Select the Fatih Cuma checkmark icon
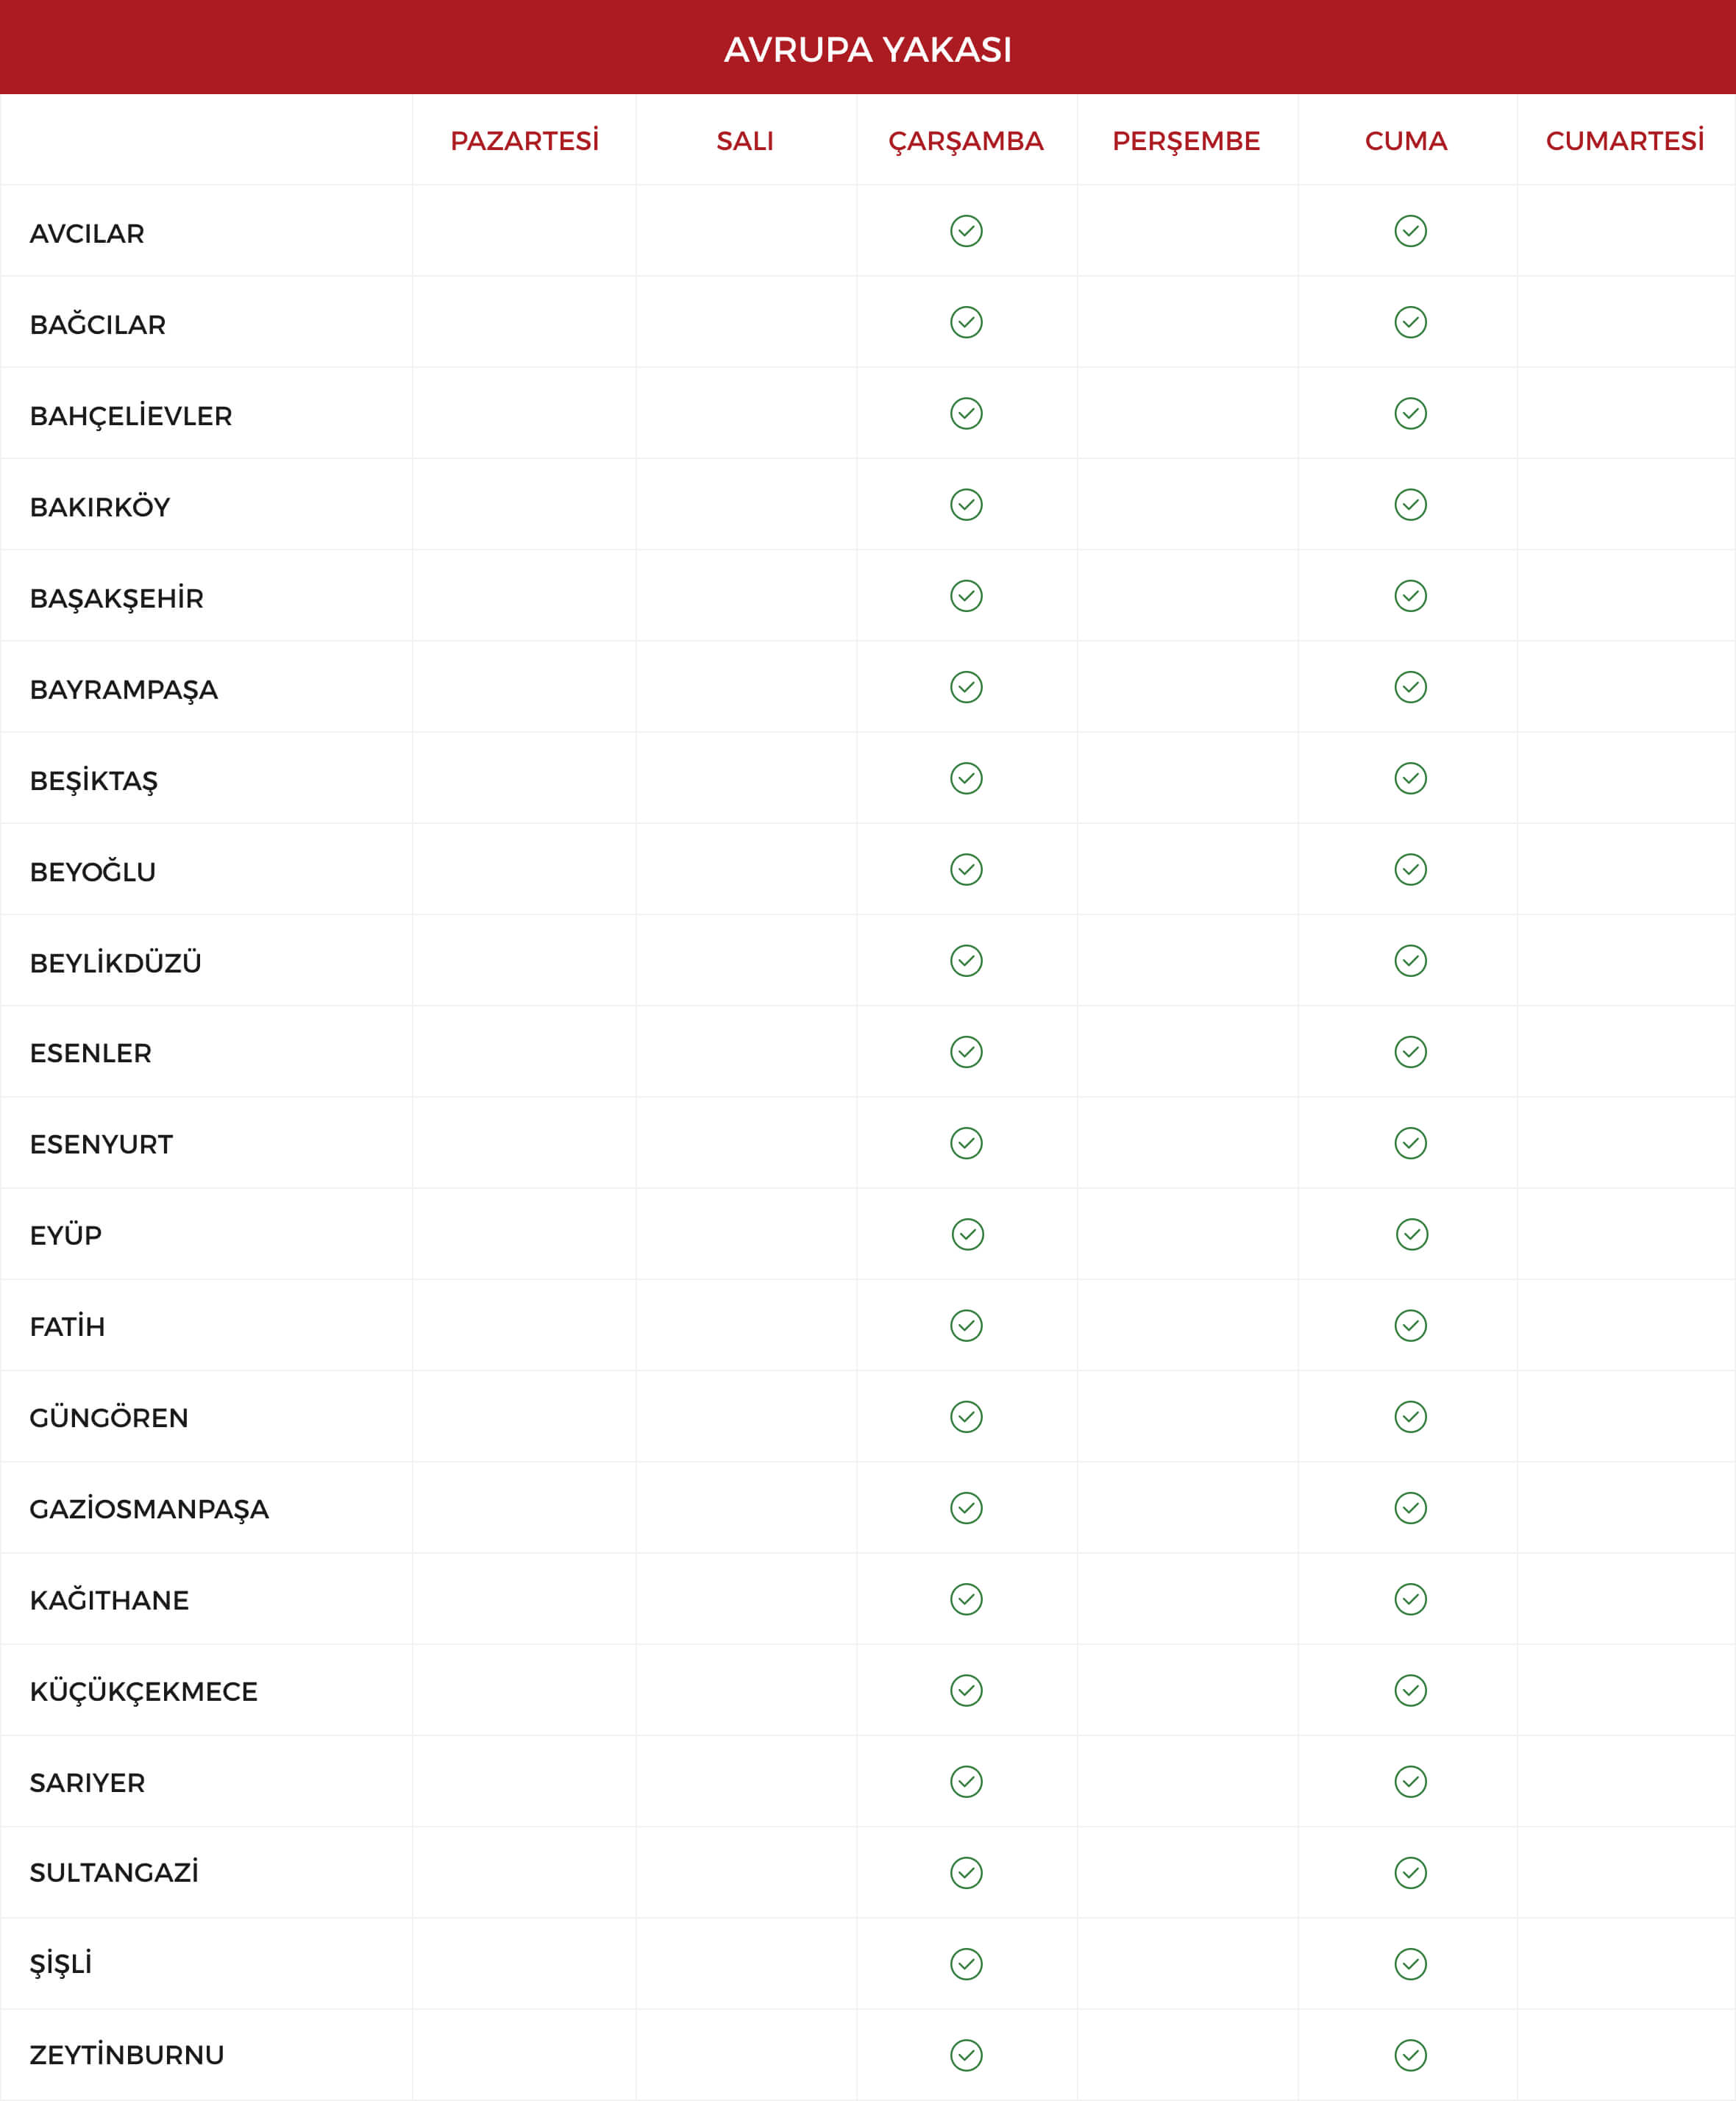The width and height of the screenshot is (1736, 2101). [x=1410, y=1325]
